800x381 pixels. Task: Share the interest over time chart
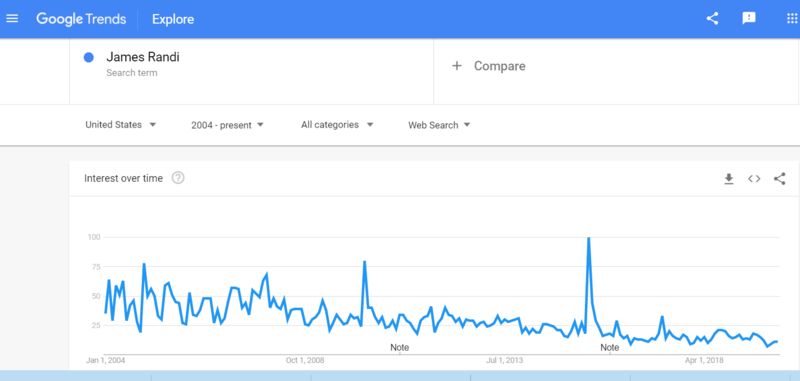coord(779,179)
